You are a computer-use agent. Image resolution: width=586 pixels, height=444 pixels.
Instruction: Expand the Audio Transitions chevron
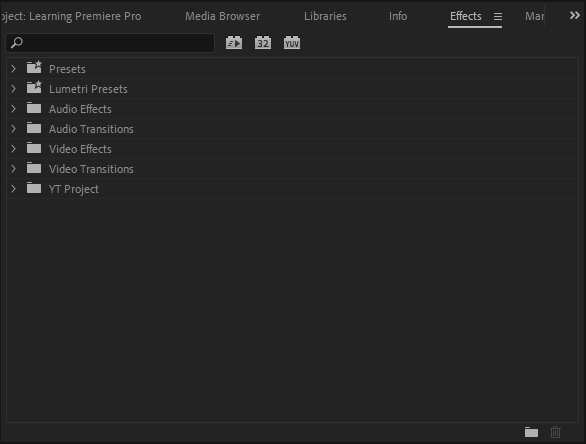pyautogui.click(x=13, y=129)
